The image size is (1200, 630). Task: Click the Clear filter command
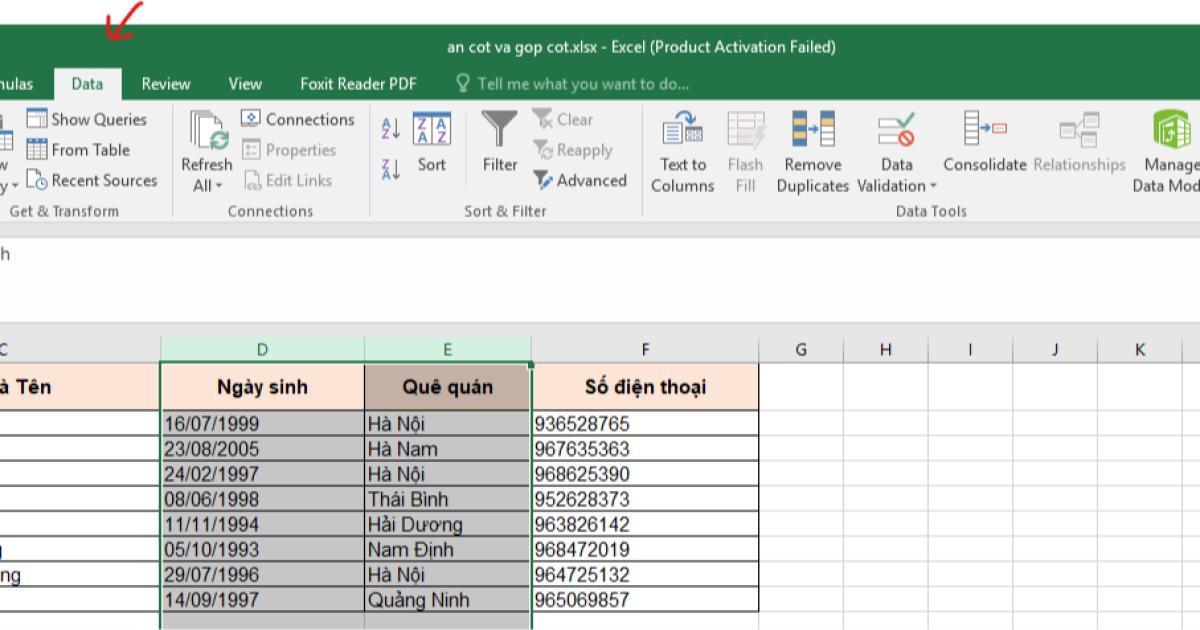[x=566, y=119]
